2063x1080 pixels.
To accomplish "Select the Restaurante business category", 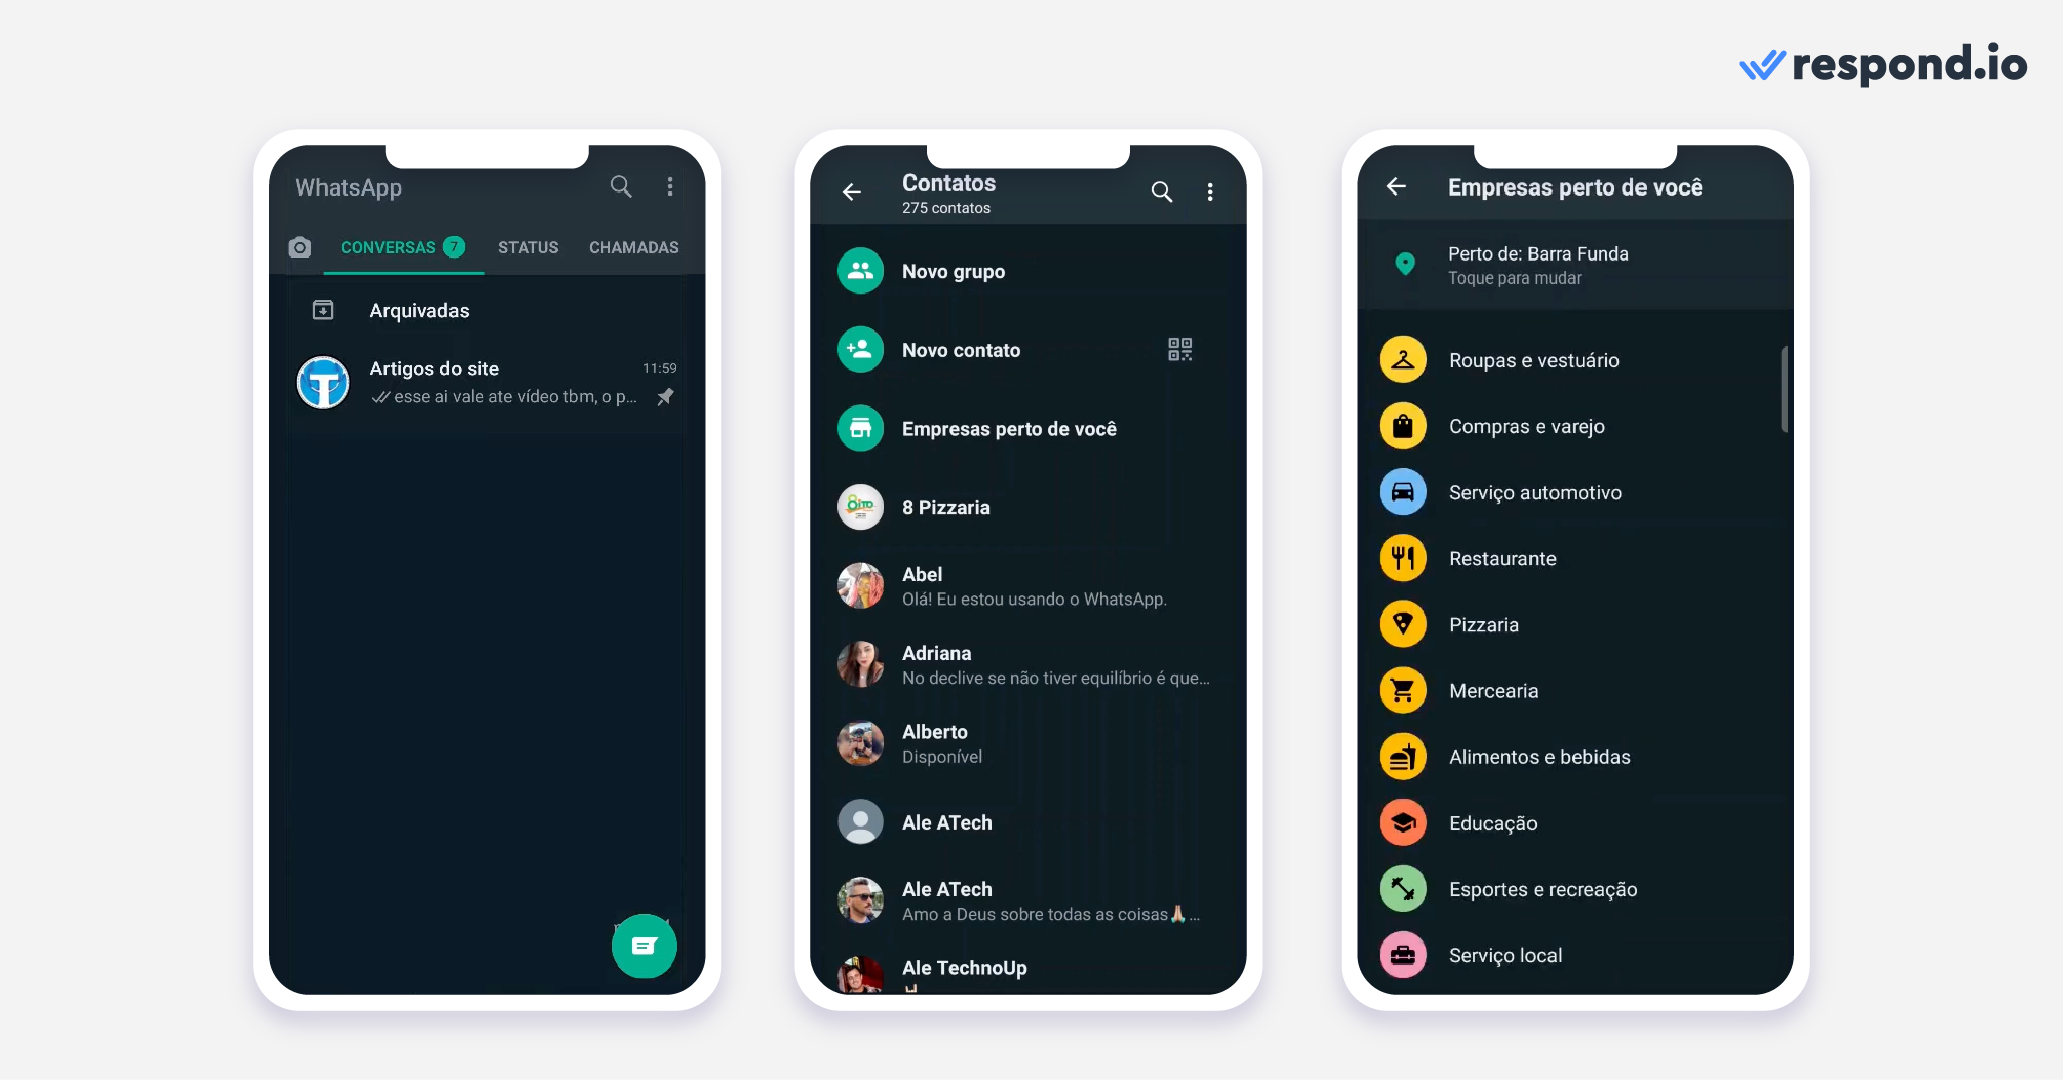I will (1502, 558).
